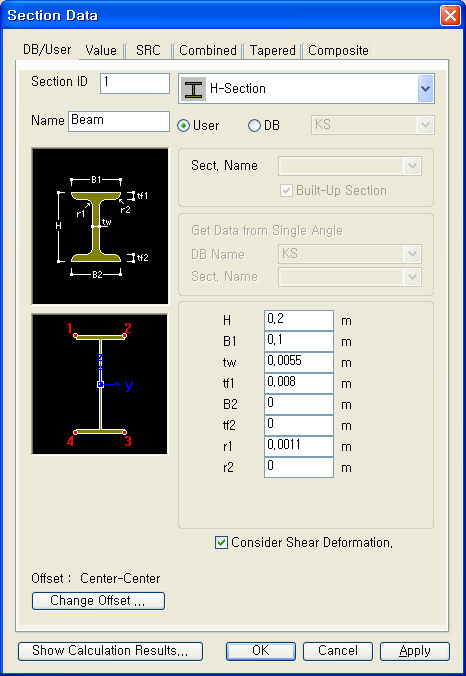Toggle Consider Shear Deformation checkbox
This screenshot has width=466, height=676.
[x=221, y=542]
